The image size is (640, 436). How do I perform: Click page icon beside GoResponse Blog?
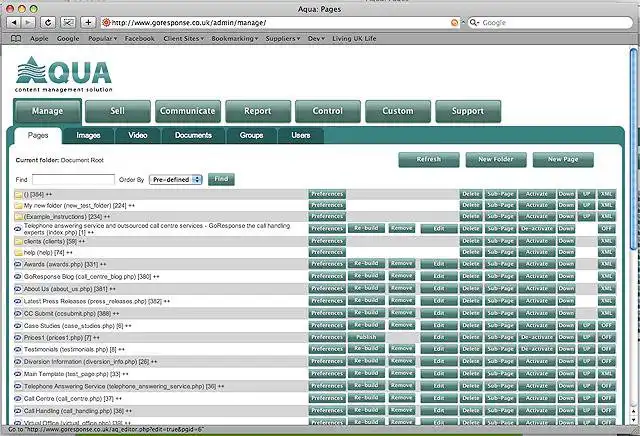point(18,276)
